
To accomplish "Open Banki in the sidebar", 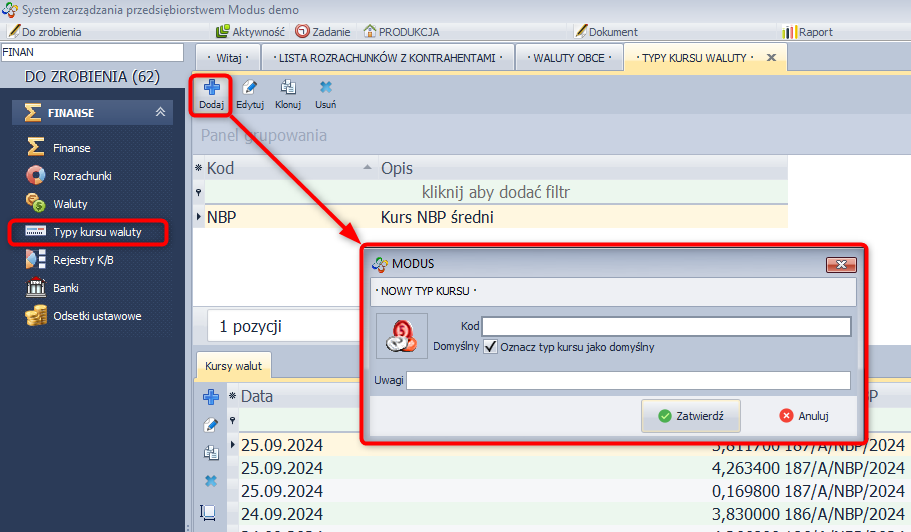I will pos(66,288).
